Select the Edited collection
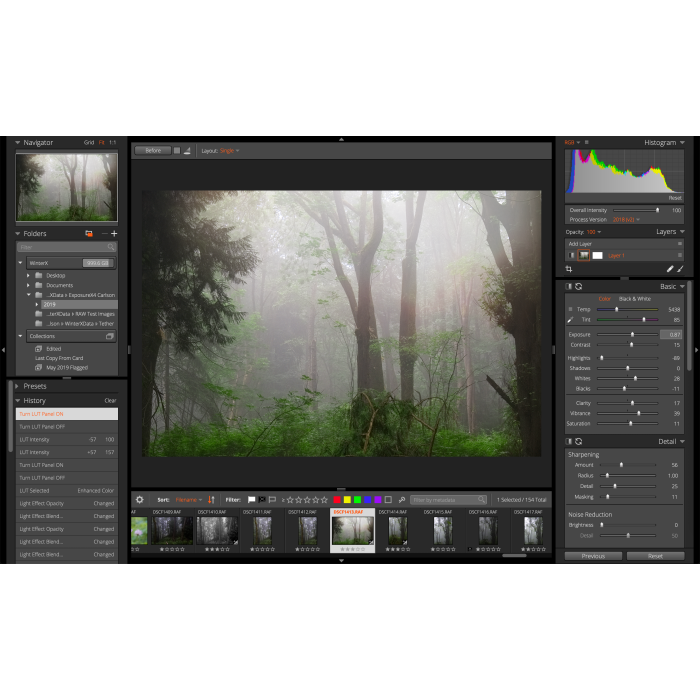The height and width of the screenshot is (700, 700). (x=54, y=349)
